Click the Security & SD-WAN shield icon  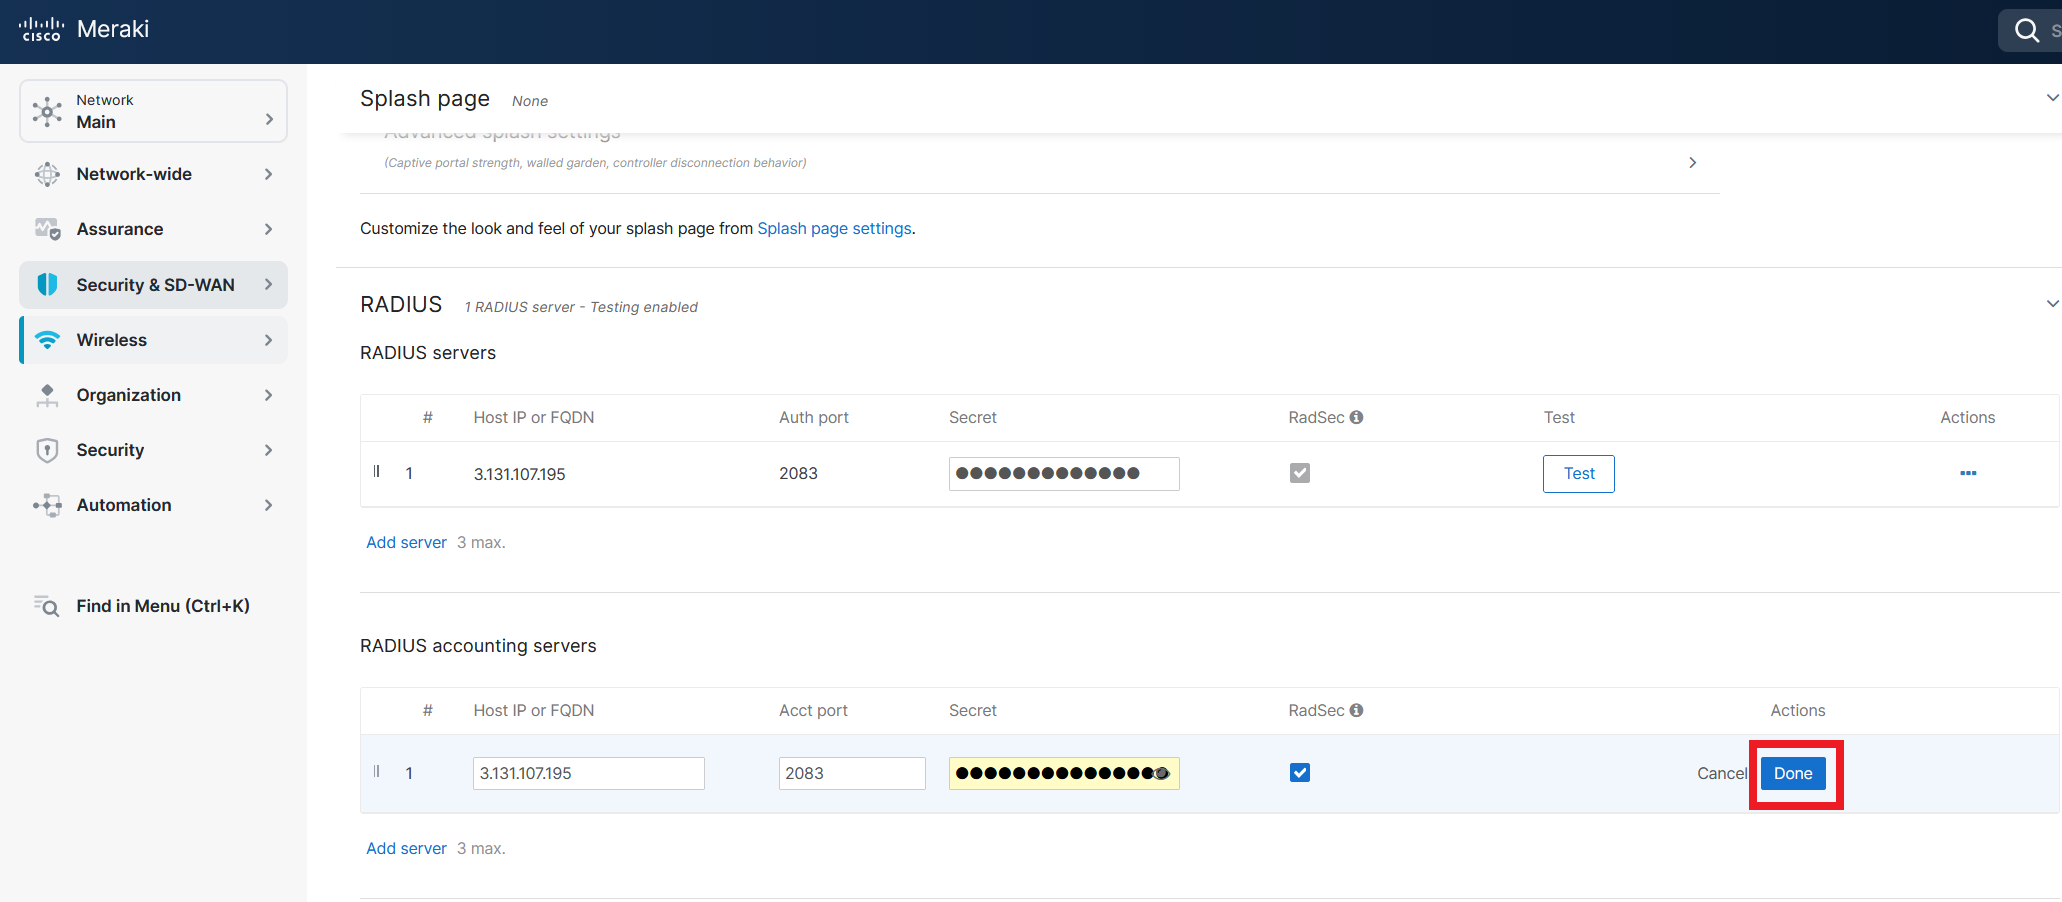tap(47, 285)
